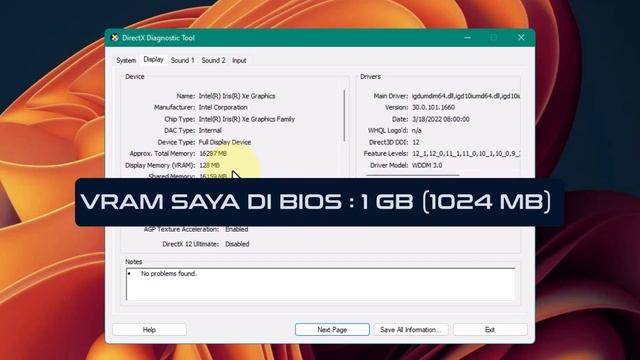
Task: Click the DirectX Diagnostic Tool title icon
Action: 115,38
